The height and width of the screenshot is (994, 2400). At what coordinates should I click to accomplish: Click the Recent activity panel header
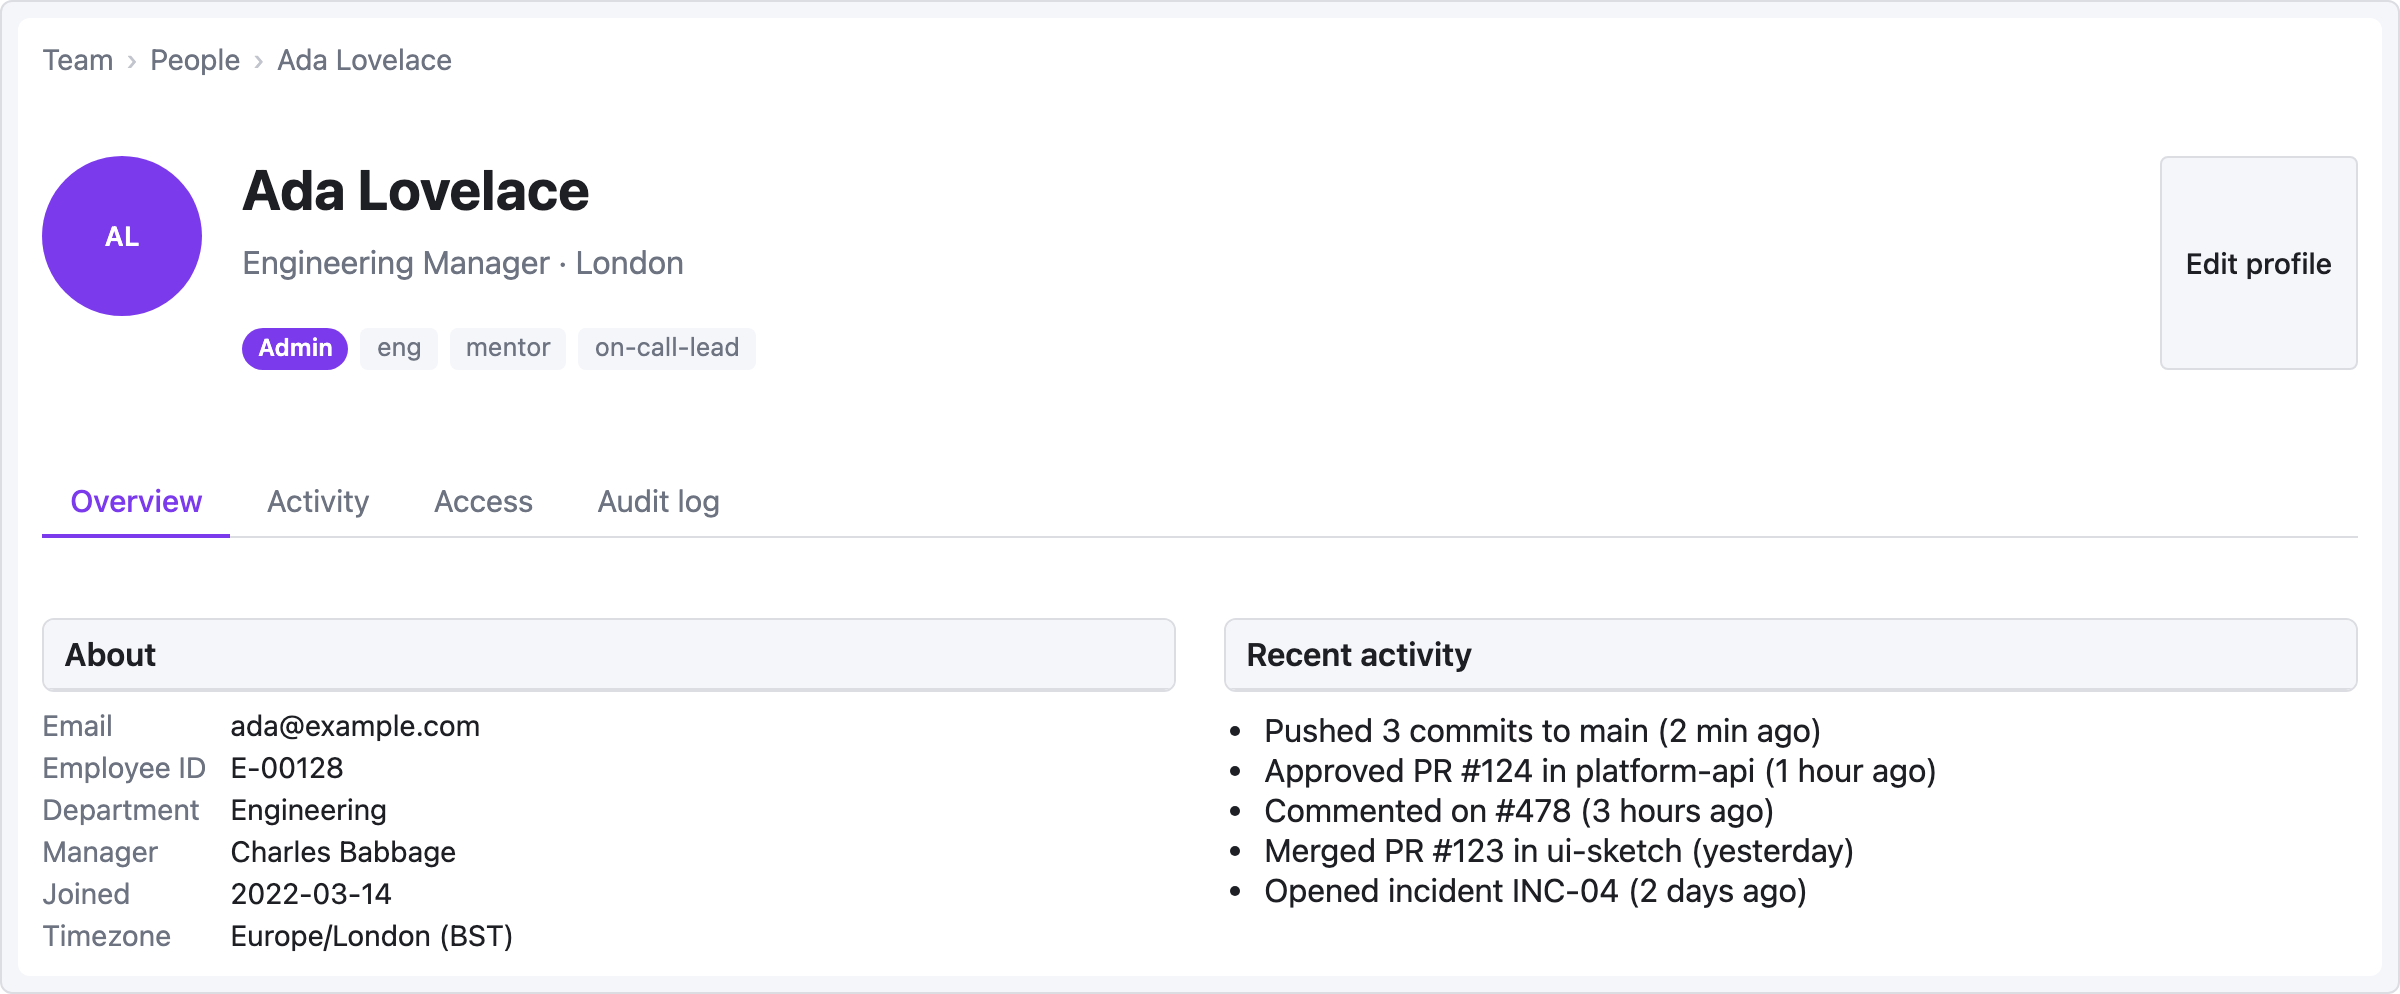(1790, 655)
